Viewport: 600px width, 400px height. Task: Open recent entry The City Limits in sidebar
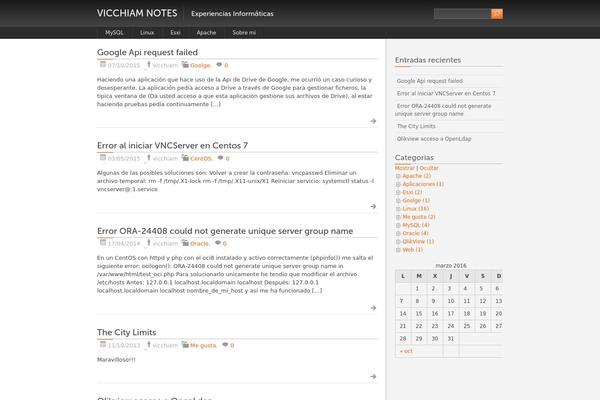416,126
